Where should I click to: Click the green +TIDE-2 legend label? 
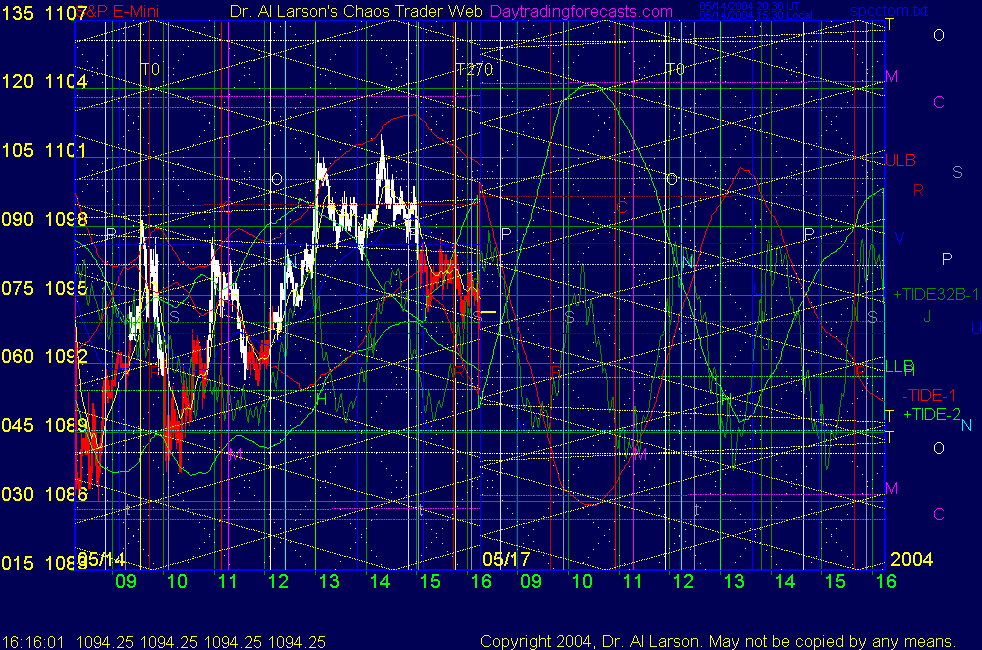[932, 414]
